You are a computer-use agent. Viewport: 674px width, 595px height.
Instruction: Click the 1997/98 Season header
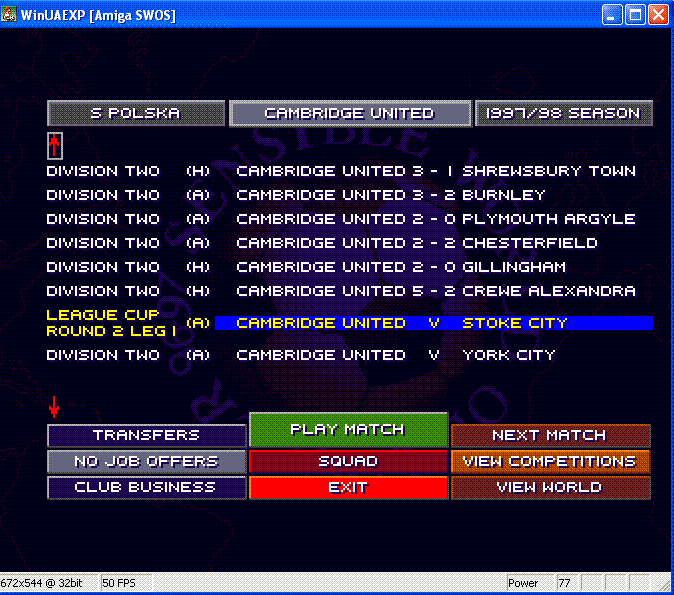point(563,114)
